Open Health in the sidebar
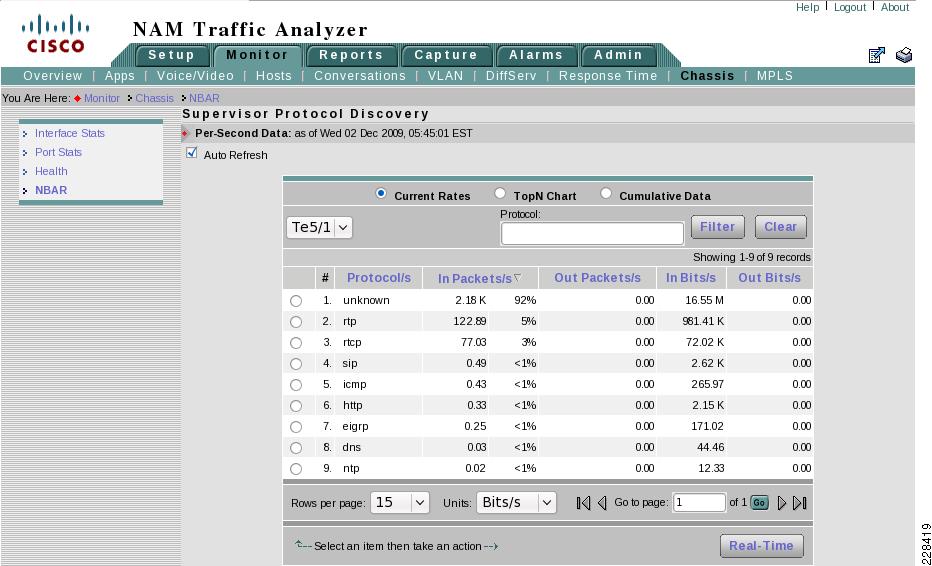The image size is (932, 566). tap(51, 171)
